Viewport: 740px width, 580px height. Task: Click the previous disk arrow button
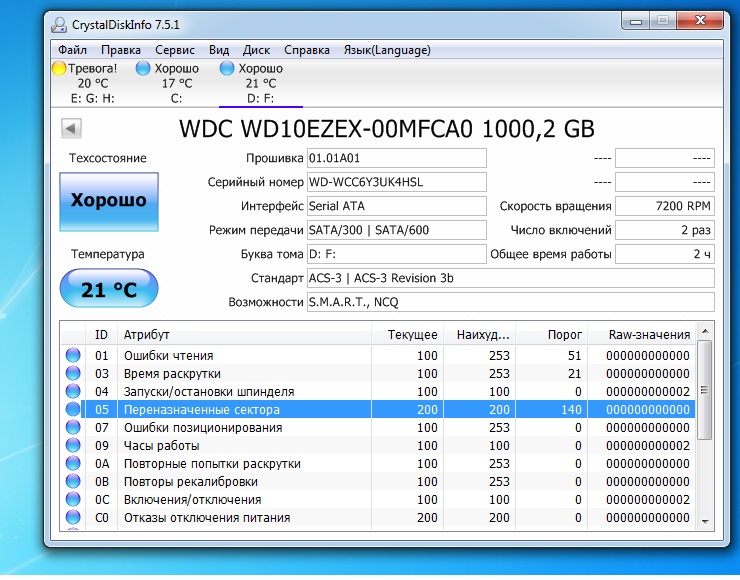click(71, 128)
